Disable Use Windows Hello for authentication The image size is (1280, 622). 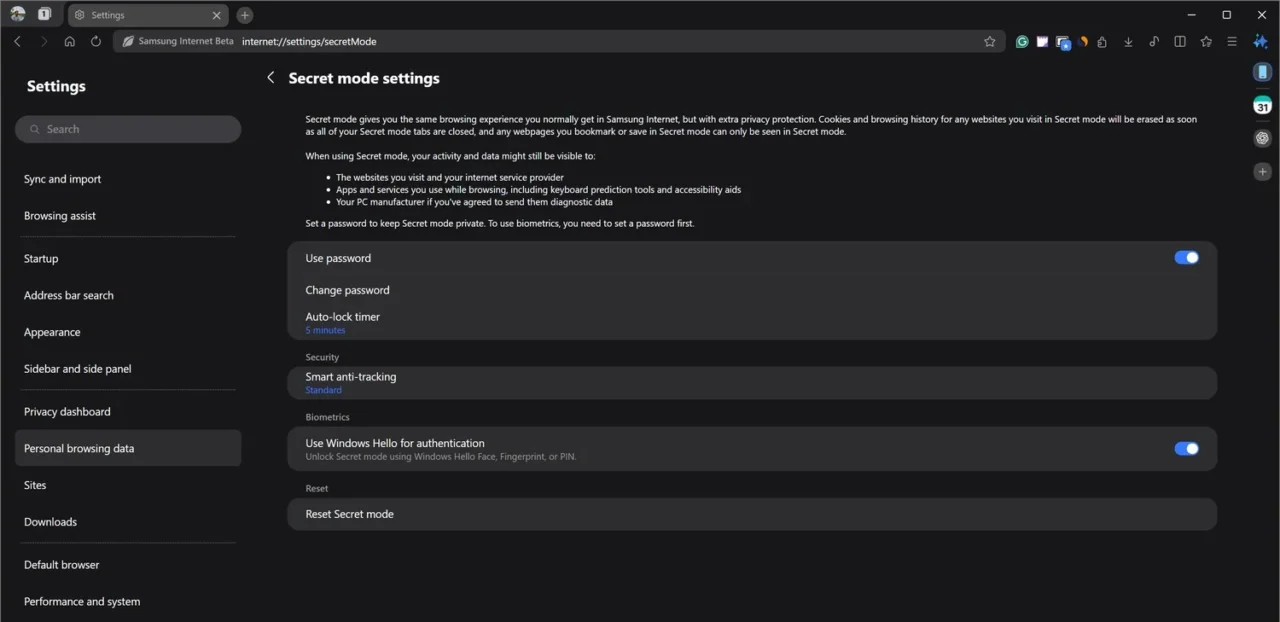1186,448
